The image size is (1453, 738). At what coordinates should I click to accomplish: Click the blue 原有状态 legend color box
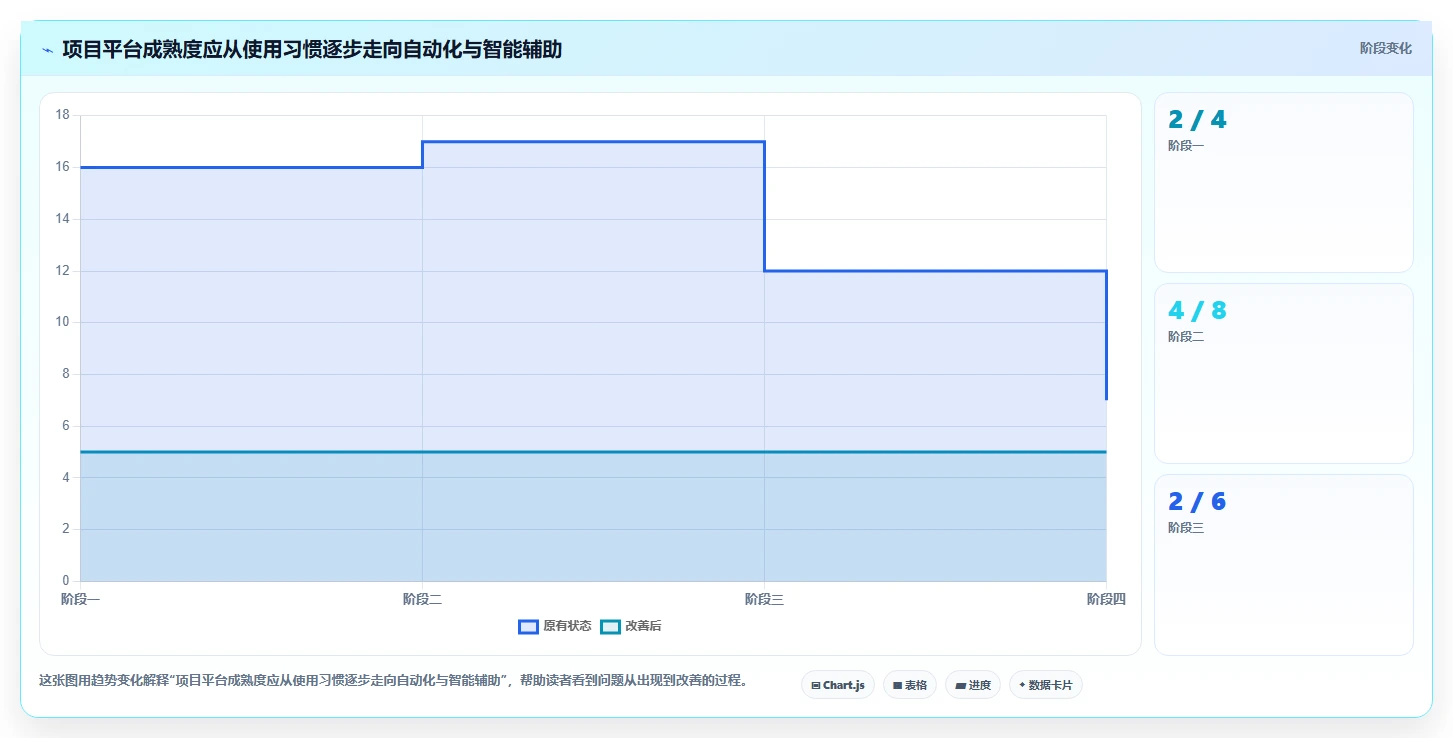[528, 627]
